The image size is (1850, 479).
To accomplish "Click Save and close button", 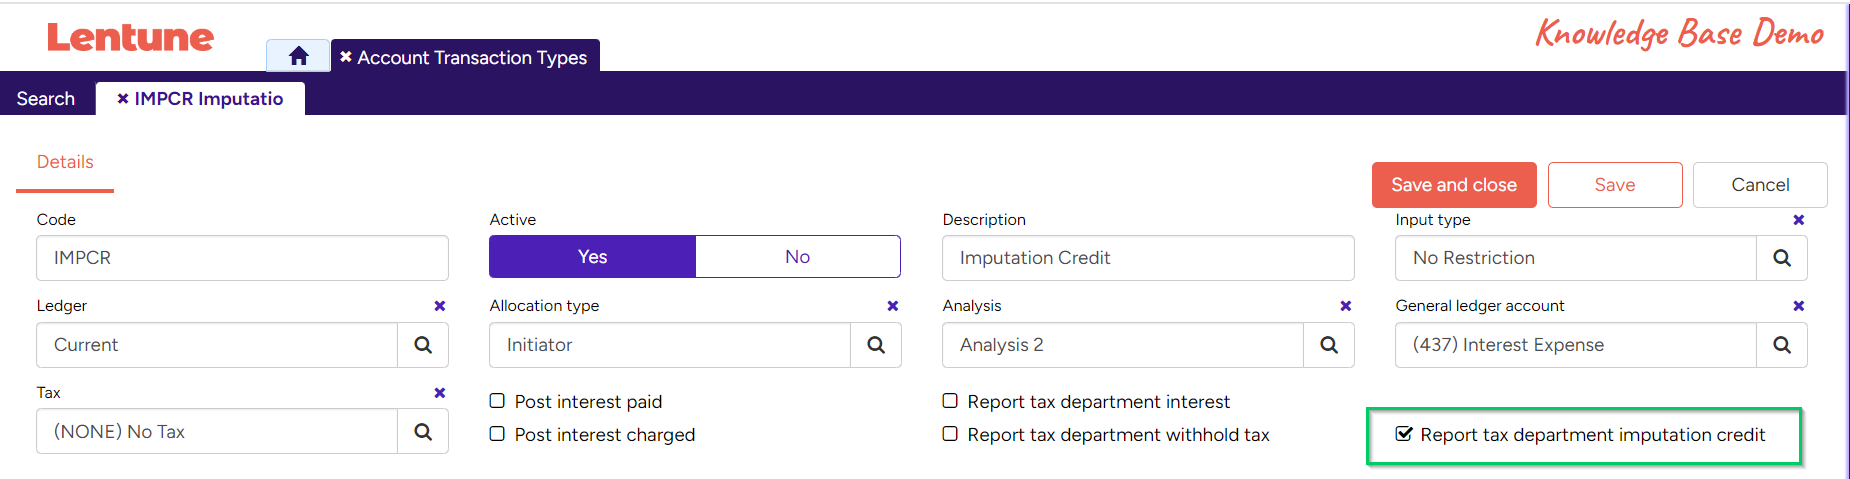I will pos(1454,185).
